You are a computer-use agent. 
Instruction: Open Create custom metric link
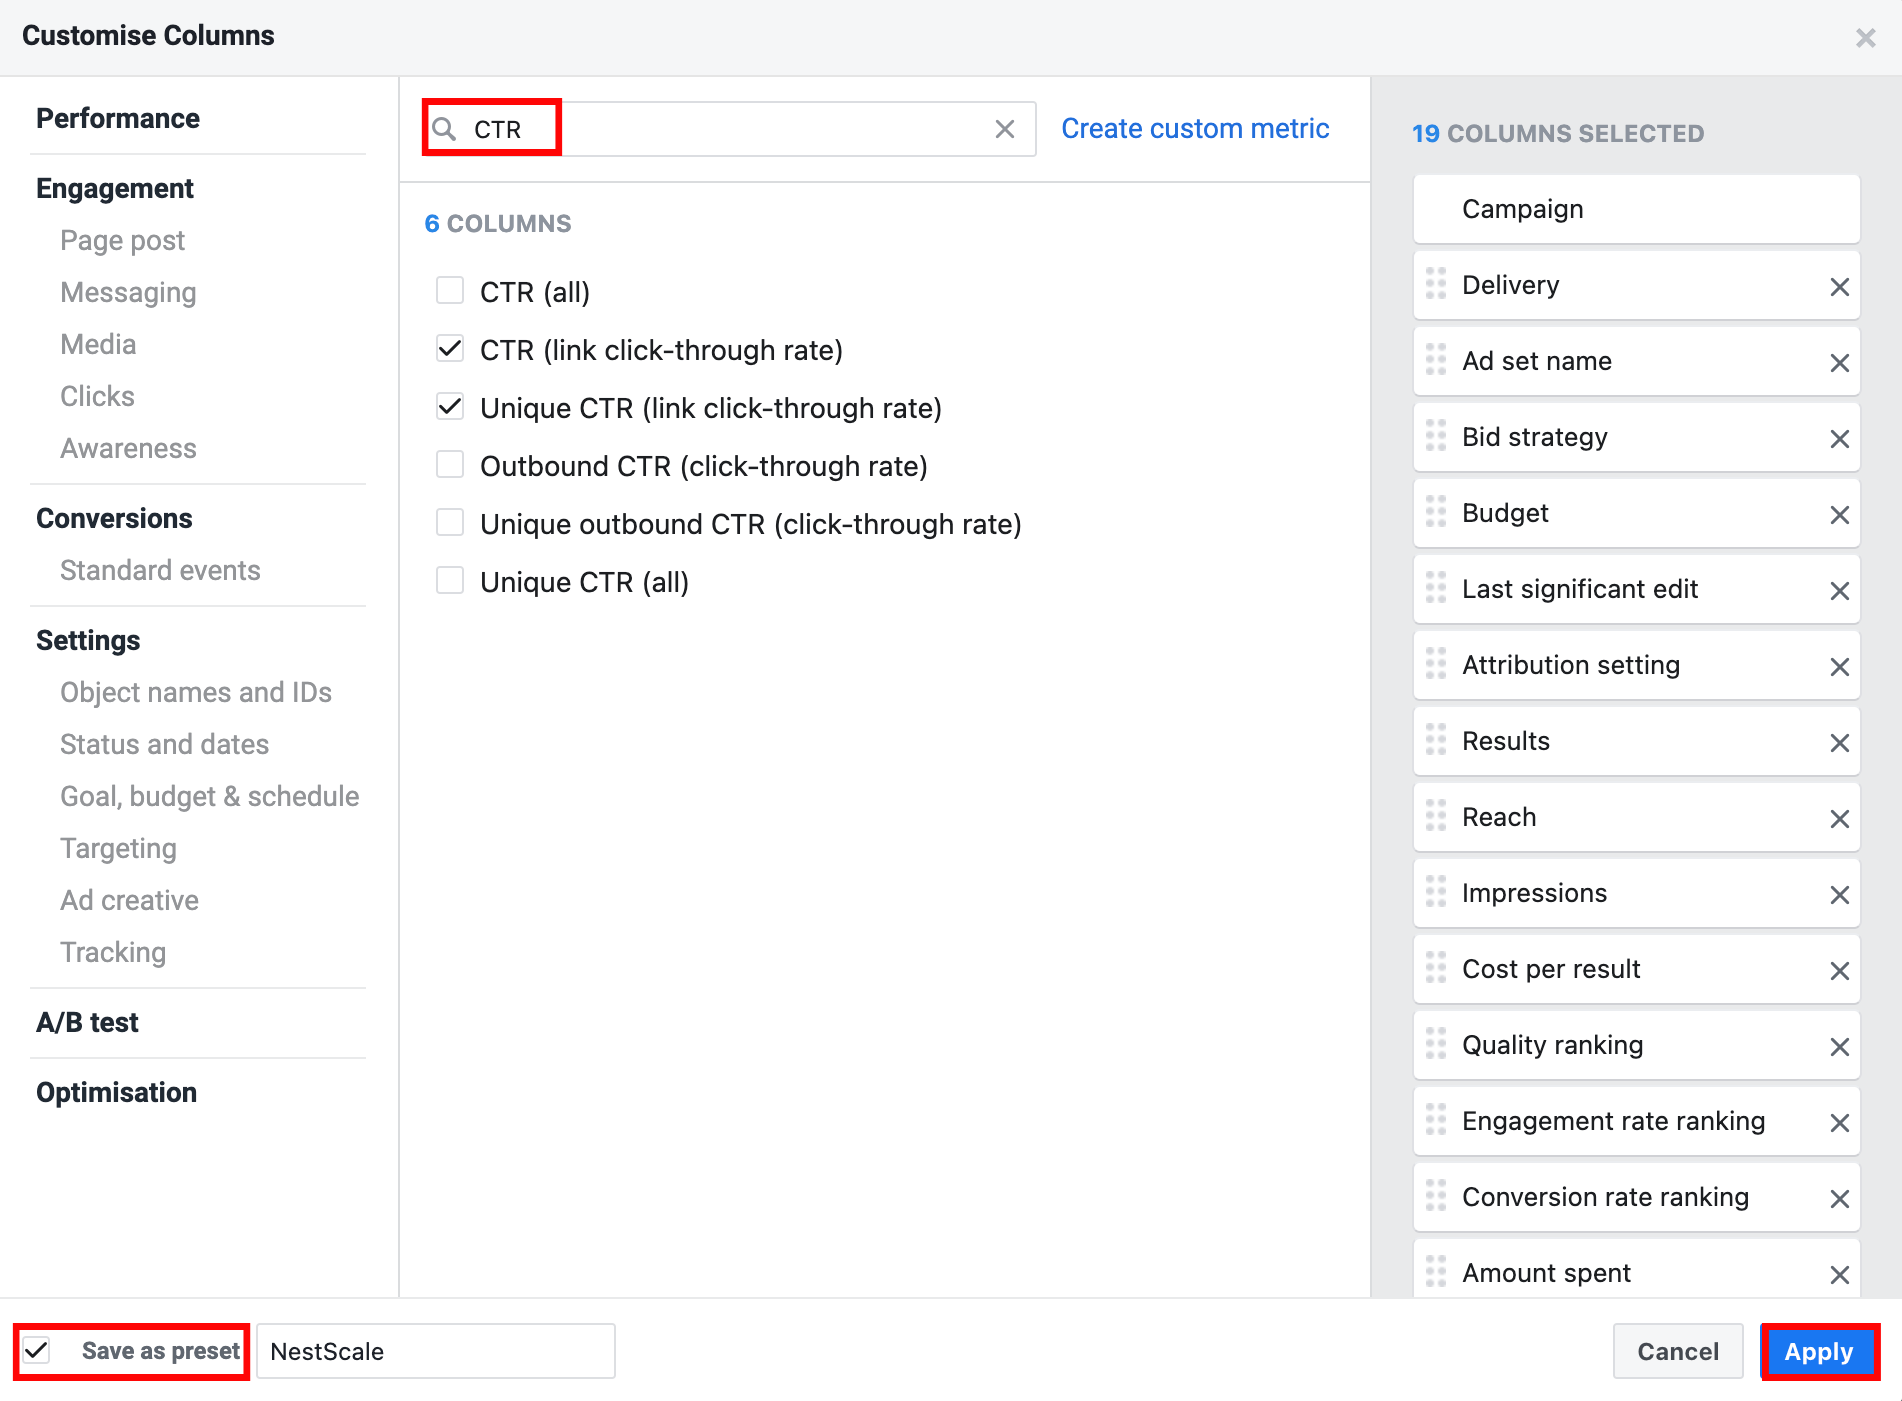pyautogui.click(x=1195, y=128)
